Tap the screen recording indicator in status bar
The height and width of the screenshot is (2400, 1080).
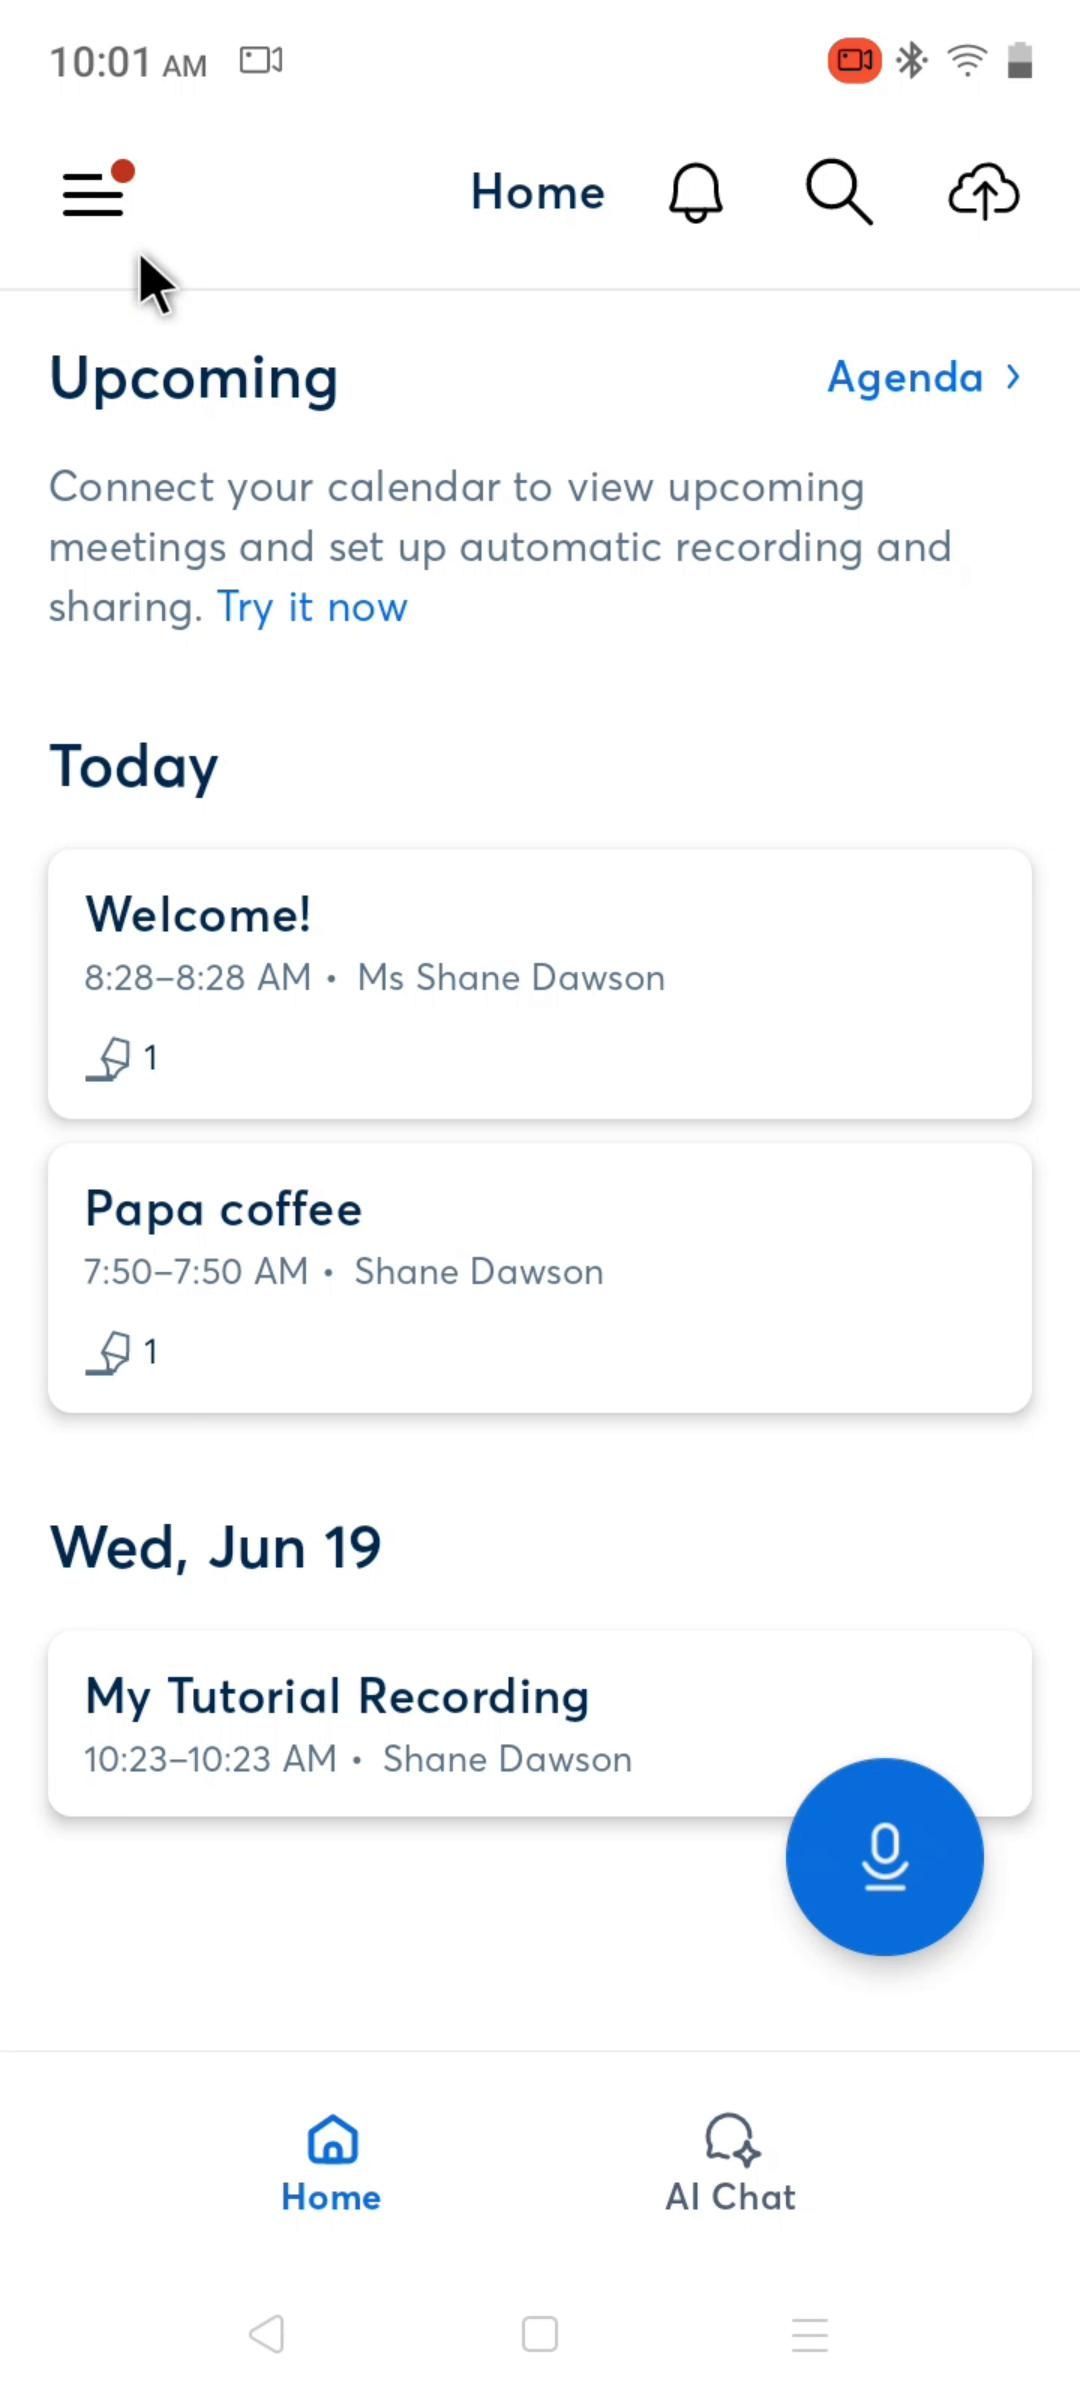pyautogui.click(x=854, y=61)
